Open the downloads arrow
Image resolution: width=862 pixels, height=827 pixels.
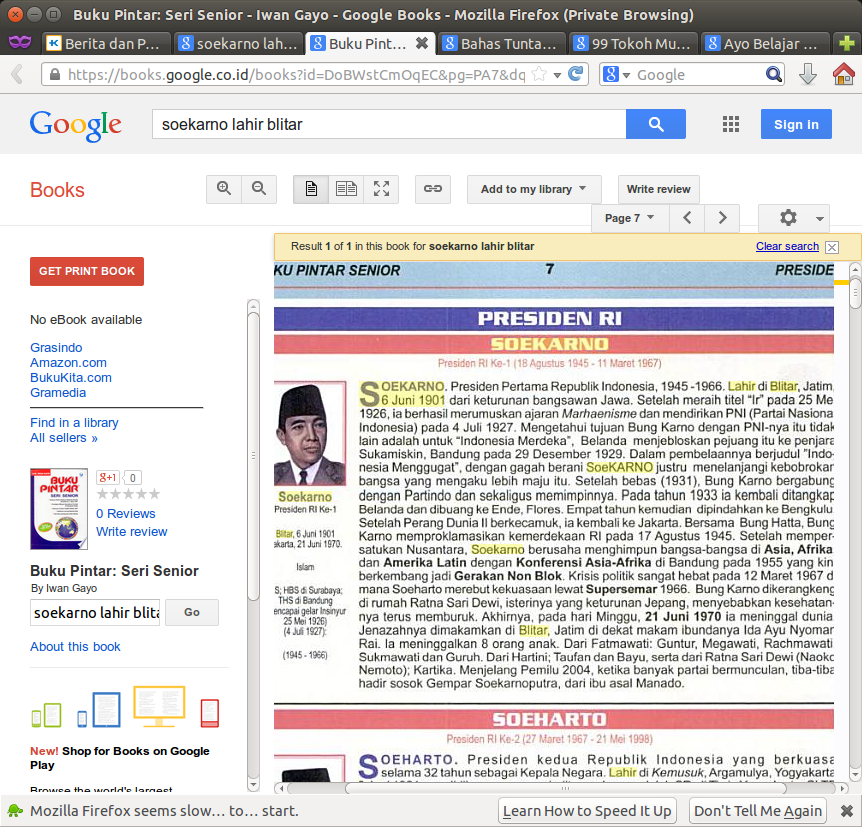click(x=807, y=74)
